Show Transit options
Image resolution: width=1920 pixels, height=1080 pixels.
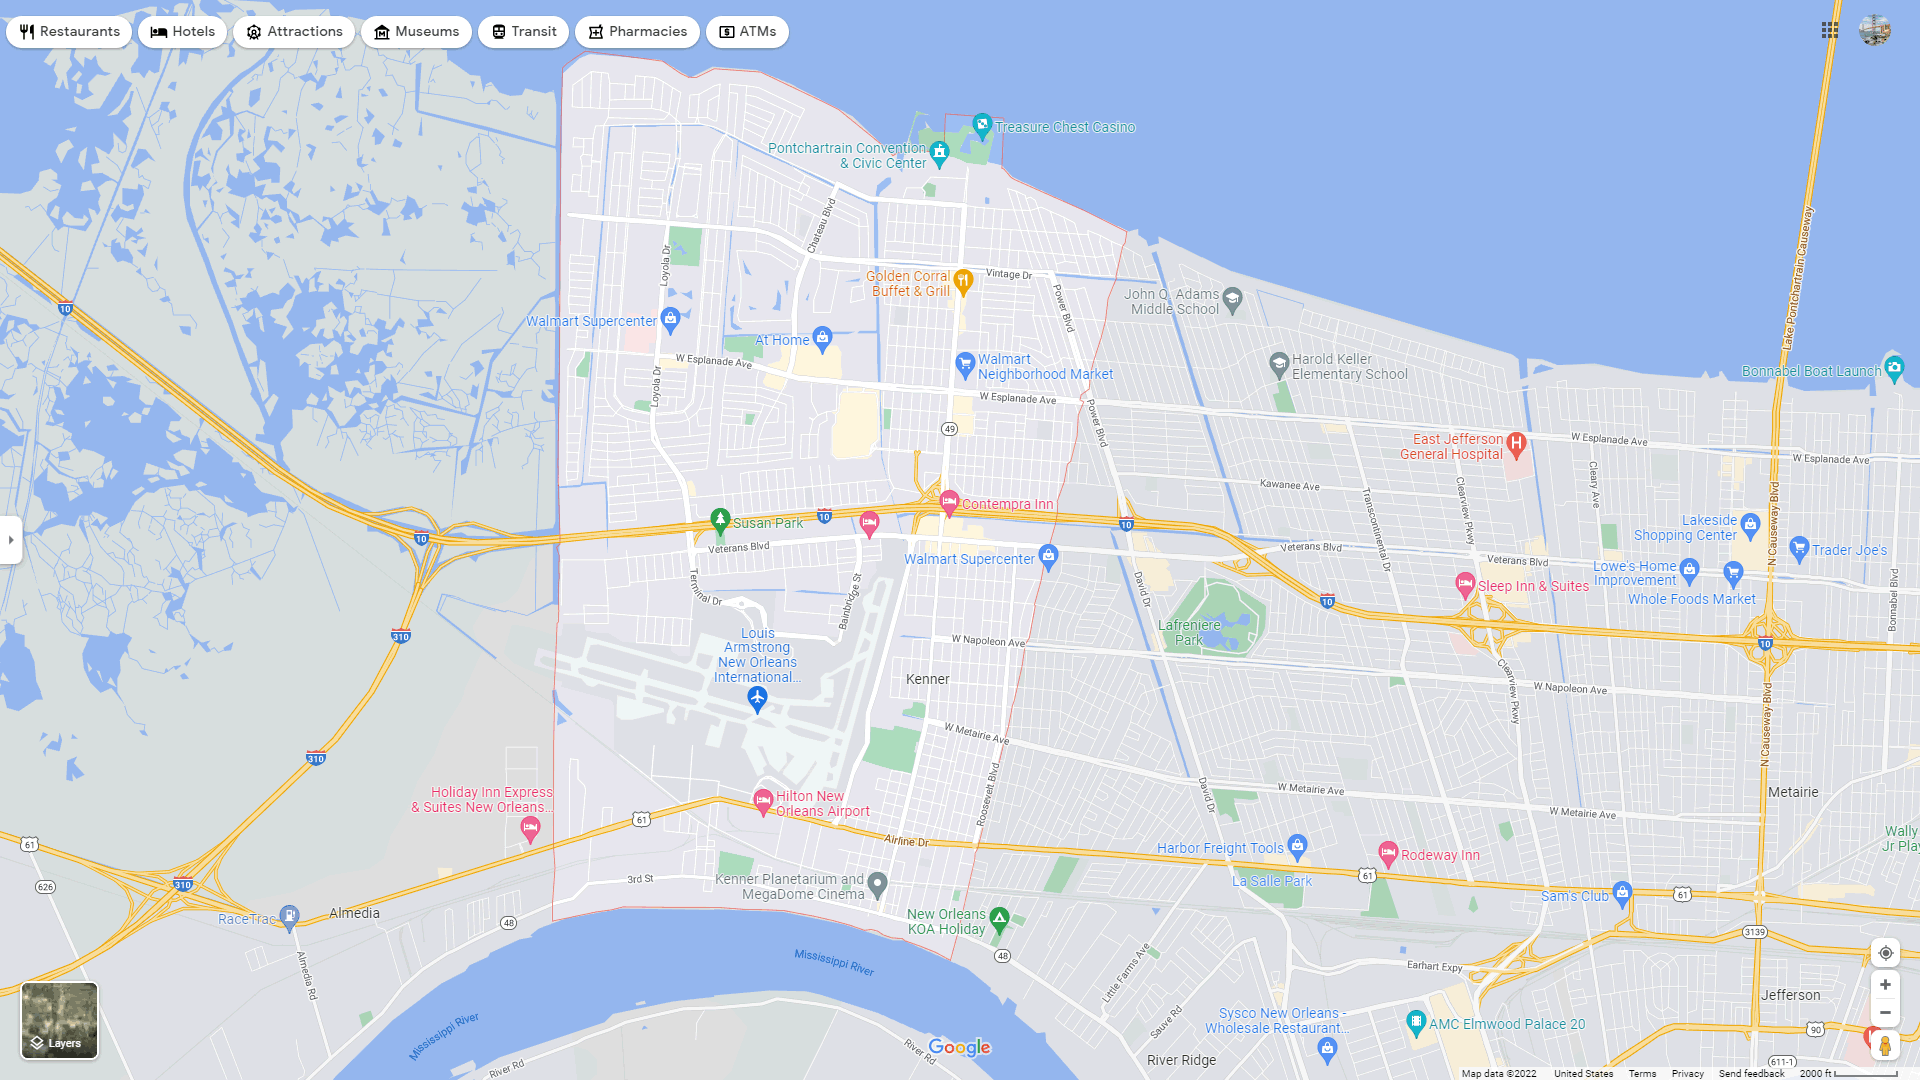pyautogui.click(x=523, y=32)
